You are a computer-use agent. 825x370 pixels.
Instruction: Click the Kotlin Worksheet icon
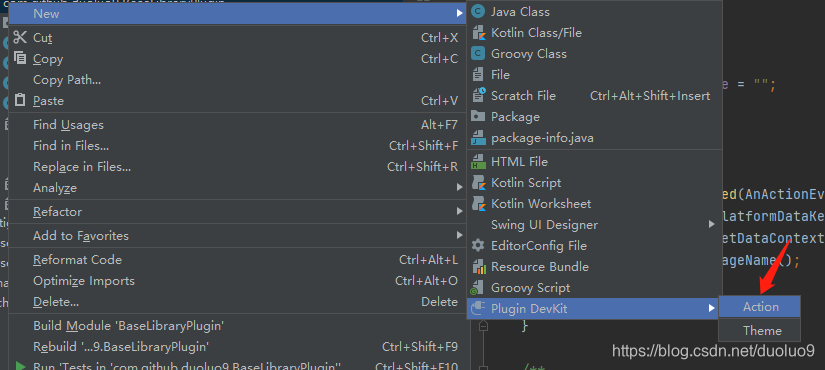pyautogui.click(x=478, y=204)
